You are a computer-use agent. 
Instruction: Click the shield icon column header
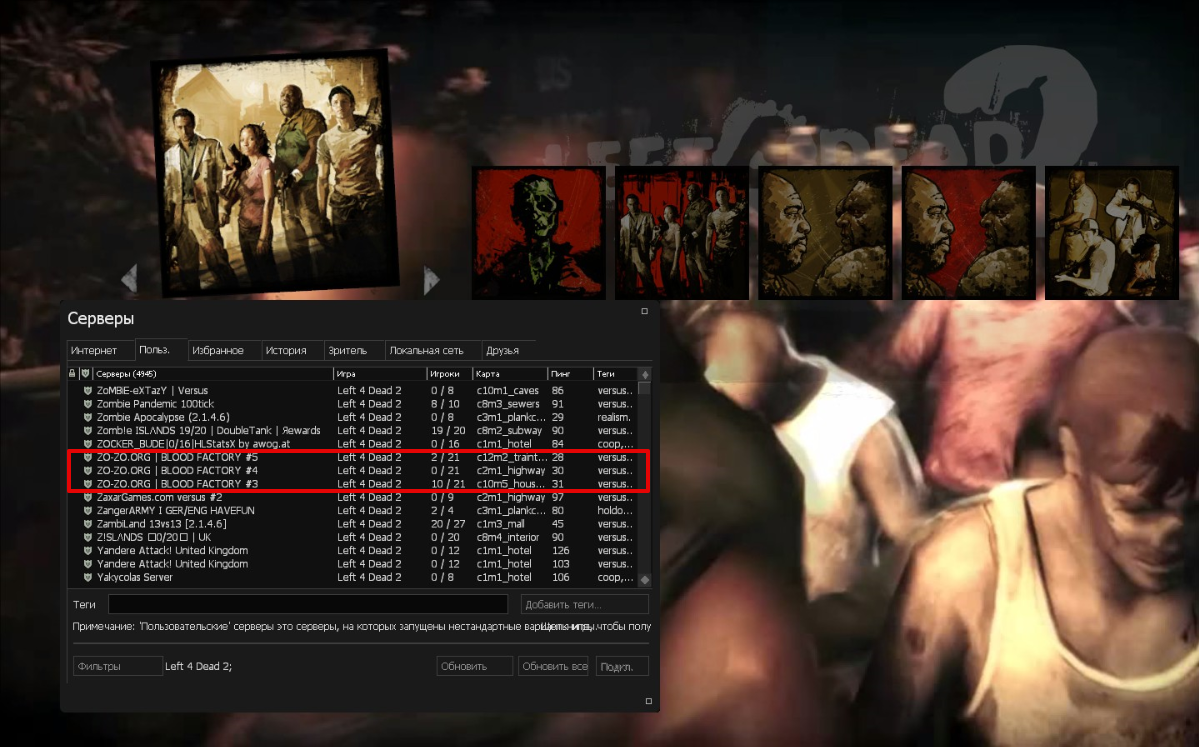(85, 373)
